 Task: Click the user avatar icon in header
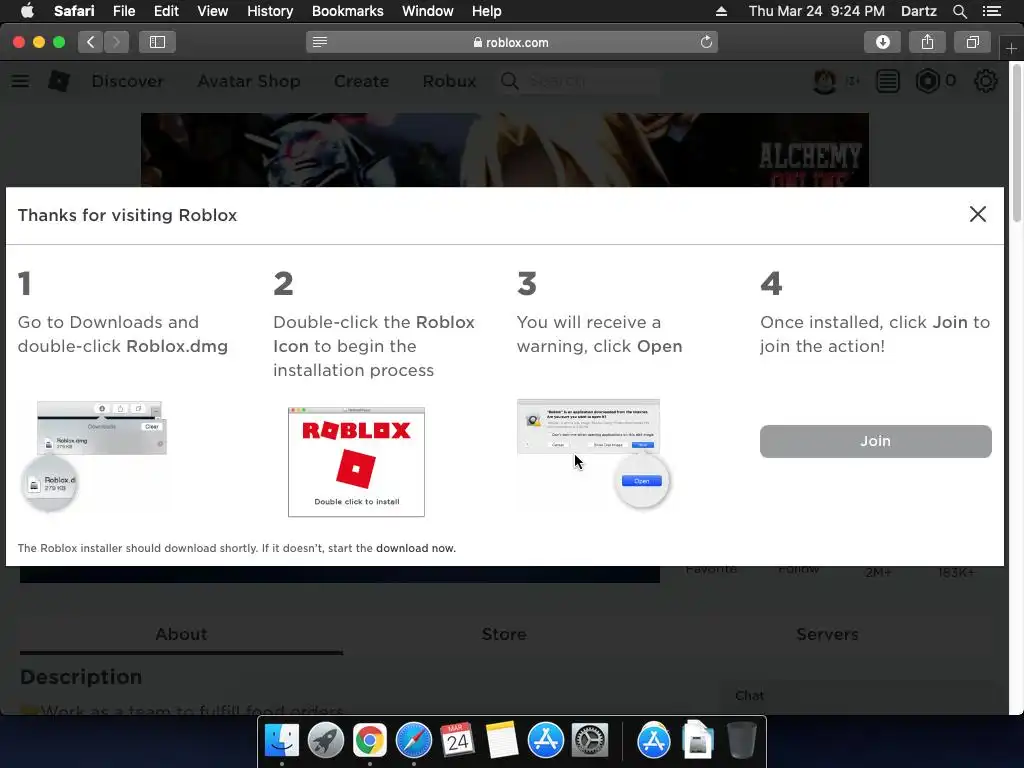coord(825,81)
